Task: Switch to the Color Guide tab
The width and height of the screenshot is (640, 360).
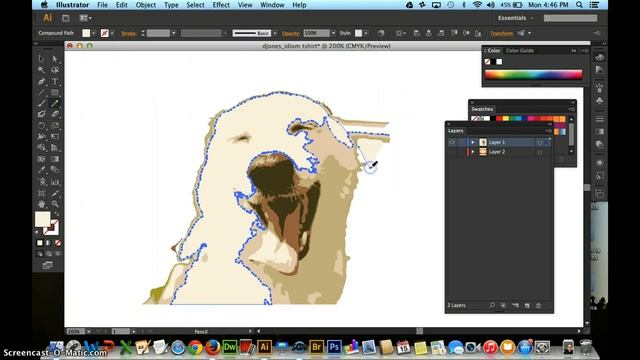Action: tap(520, 51)
